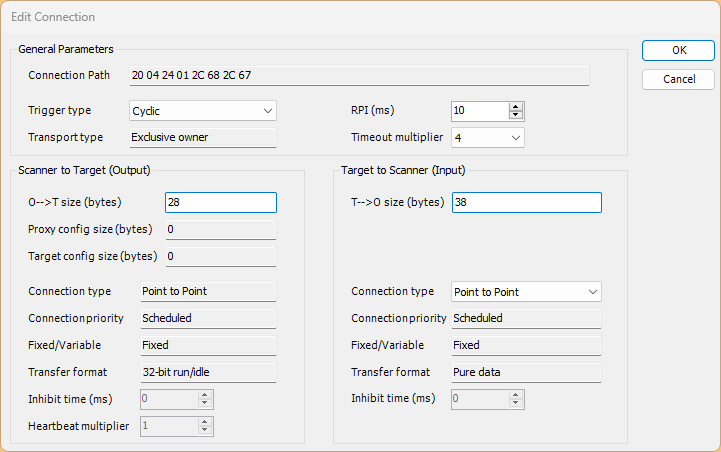Viewport: 721px width, 452px height.
Task: Click the RPI (ms) value field
Action: pyautogui.click(x=480, y=111)
